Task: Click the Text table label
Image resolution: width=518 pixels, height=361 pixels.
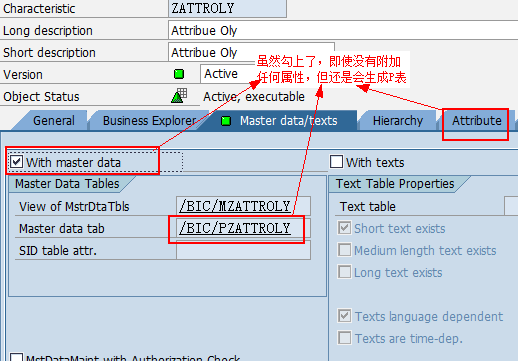Action: tap(368, 207)
